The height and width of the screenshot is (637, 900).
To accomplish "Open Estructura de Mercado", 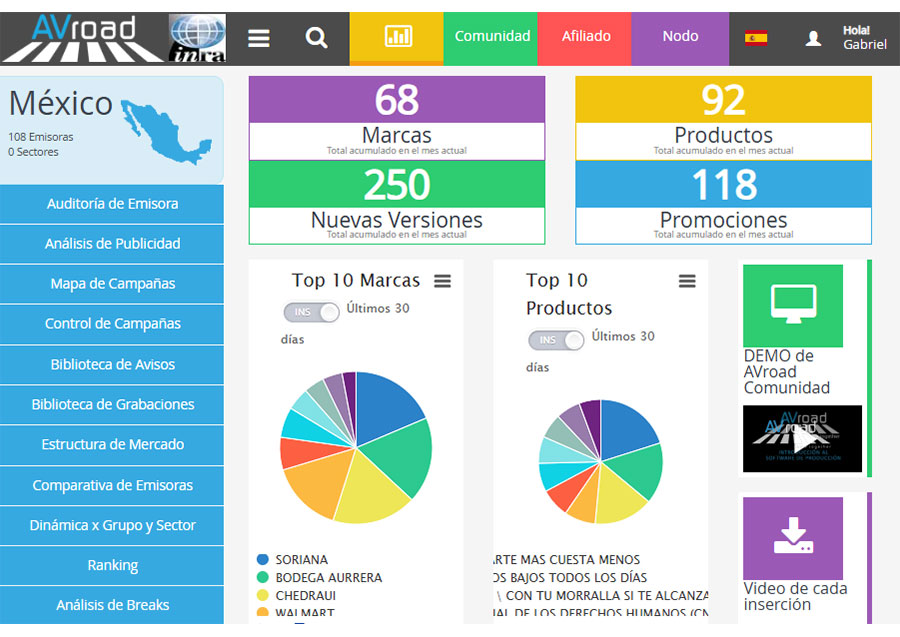I will pos(112,445).
